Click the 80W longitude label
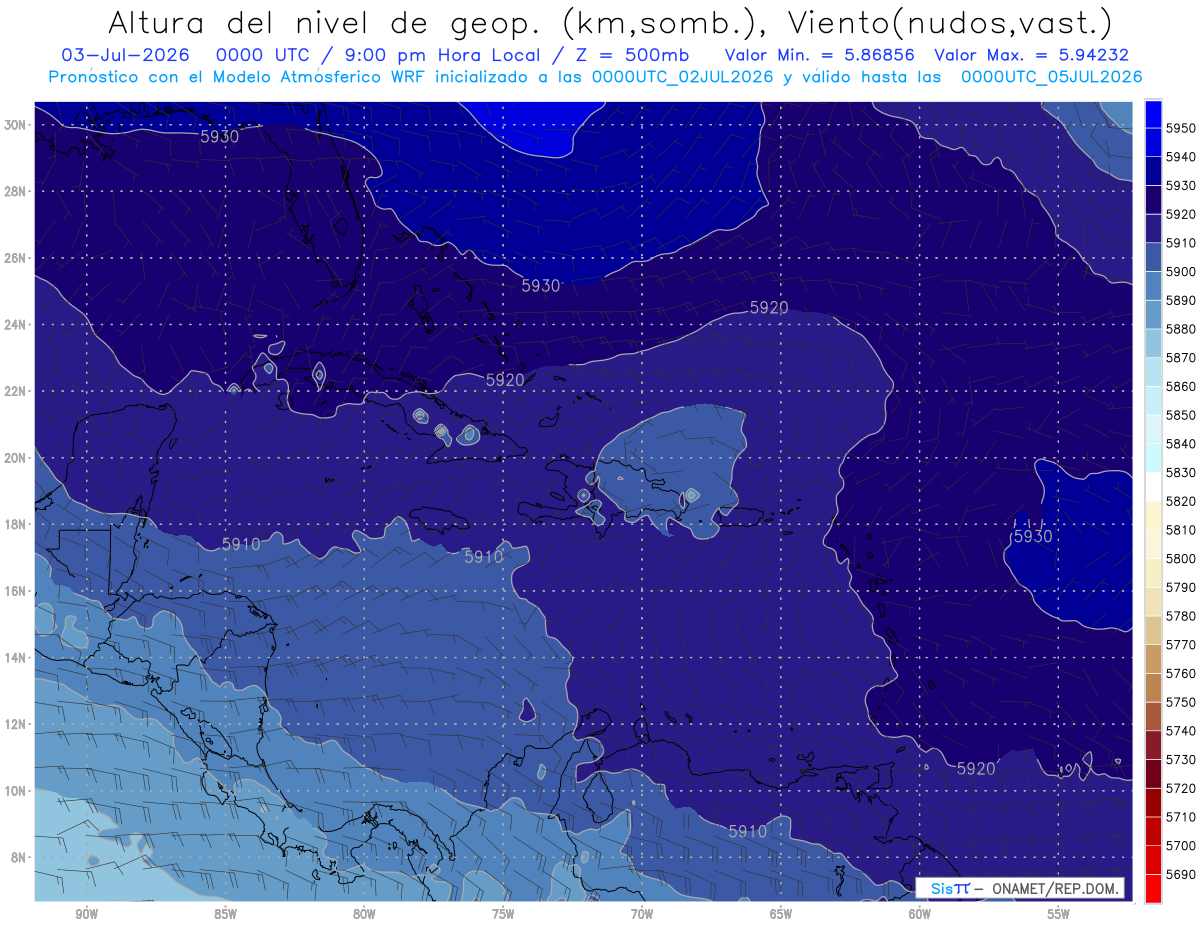 point(364,915)
